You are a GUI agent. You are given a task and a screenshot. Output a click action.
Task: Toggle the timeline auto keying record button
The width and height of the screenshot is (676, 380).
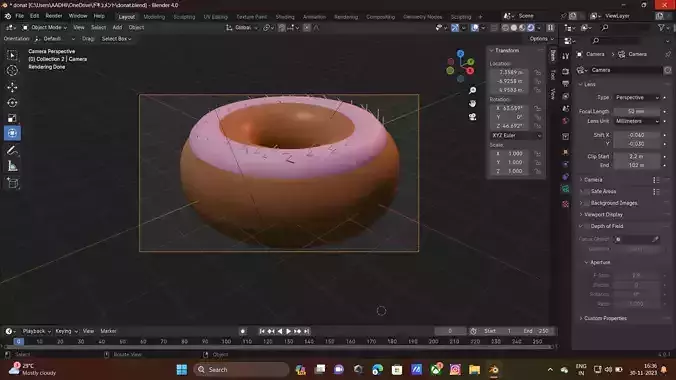pos(243,331)
